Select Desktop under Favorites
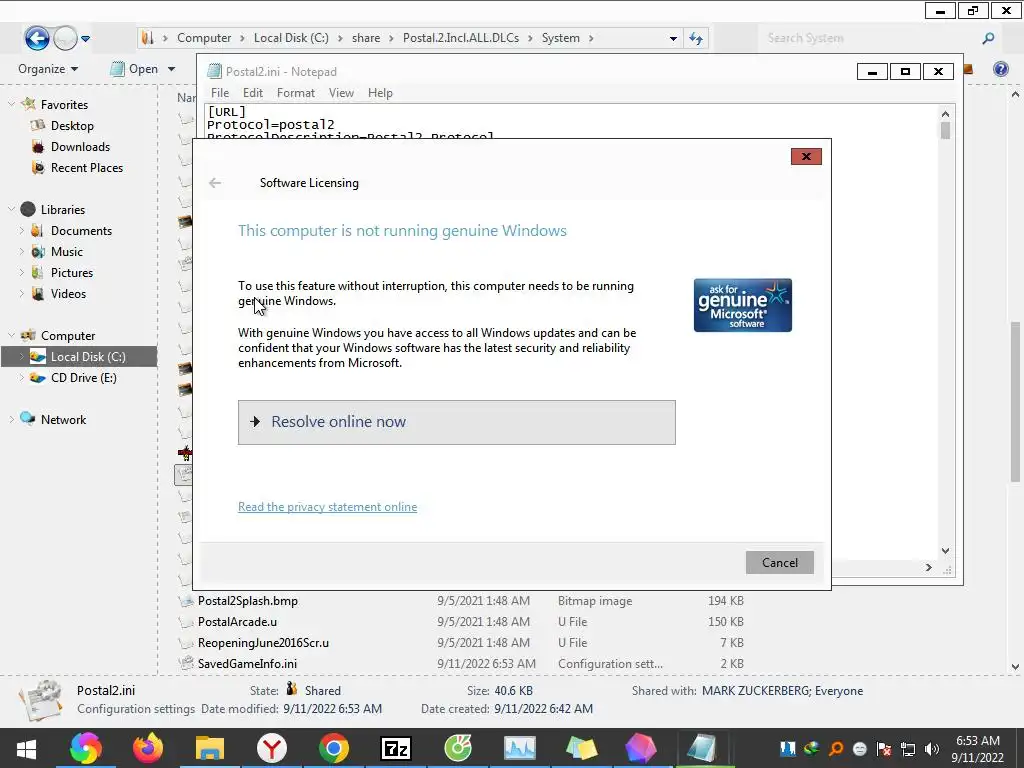Viewport: 1024px width, 768px height. click(x=72, y=125)
